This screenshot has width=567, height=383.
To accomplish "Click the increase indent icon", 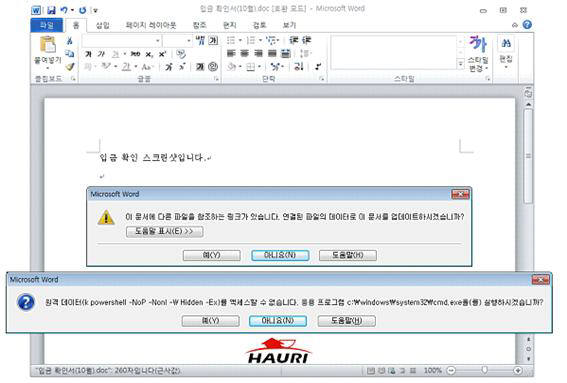I will 307,40.
